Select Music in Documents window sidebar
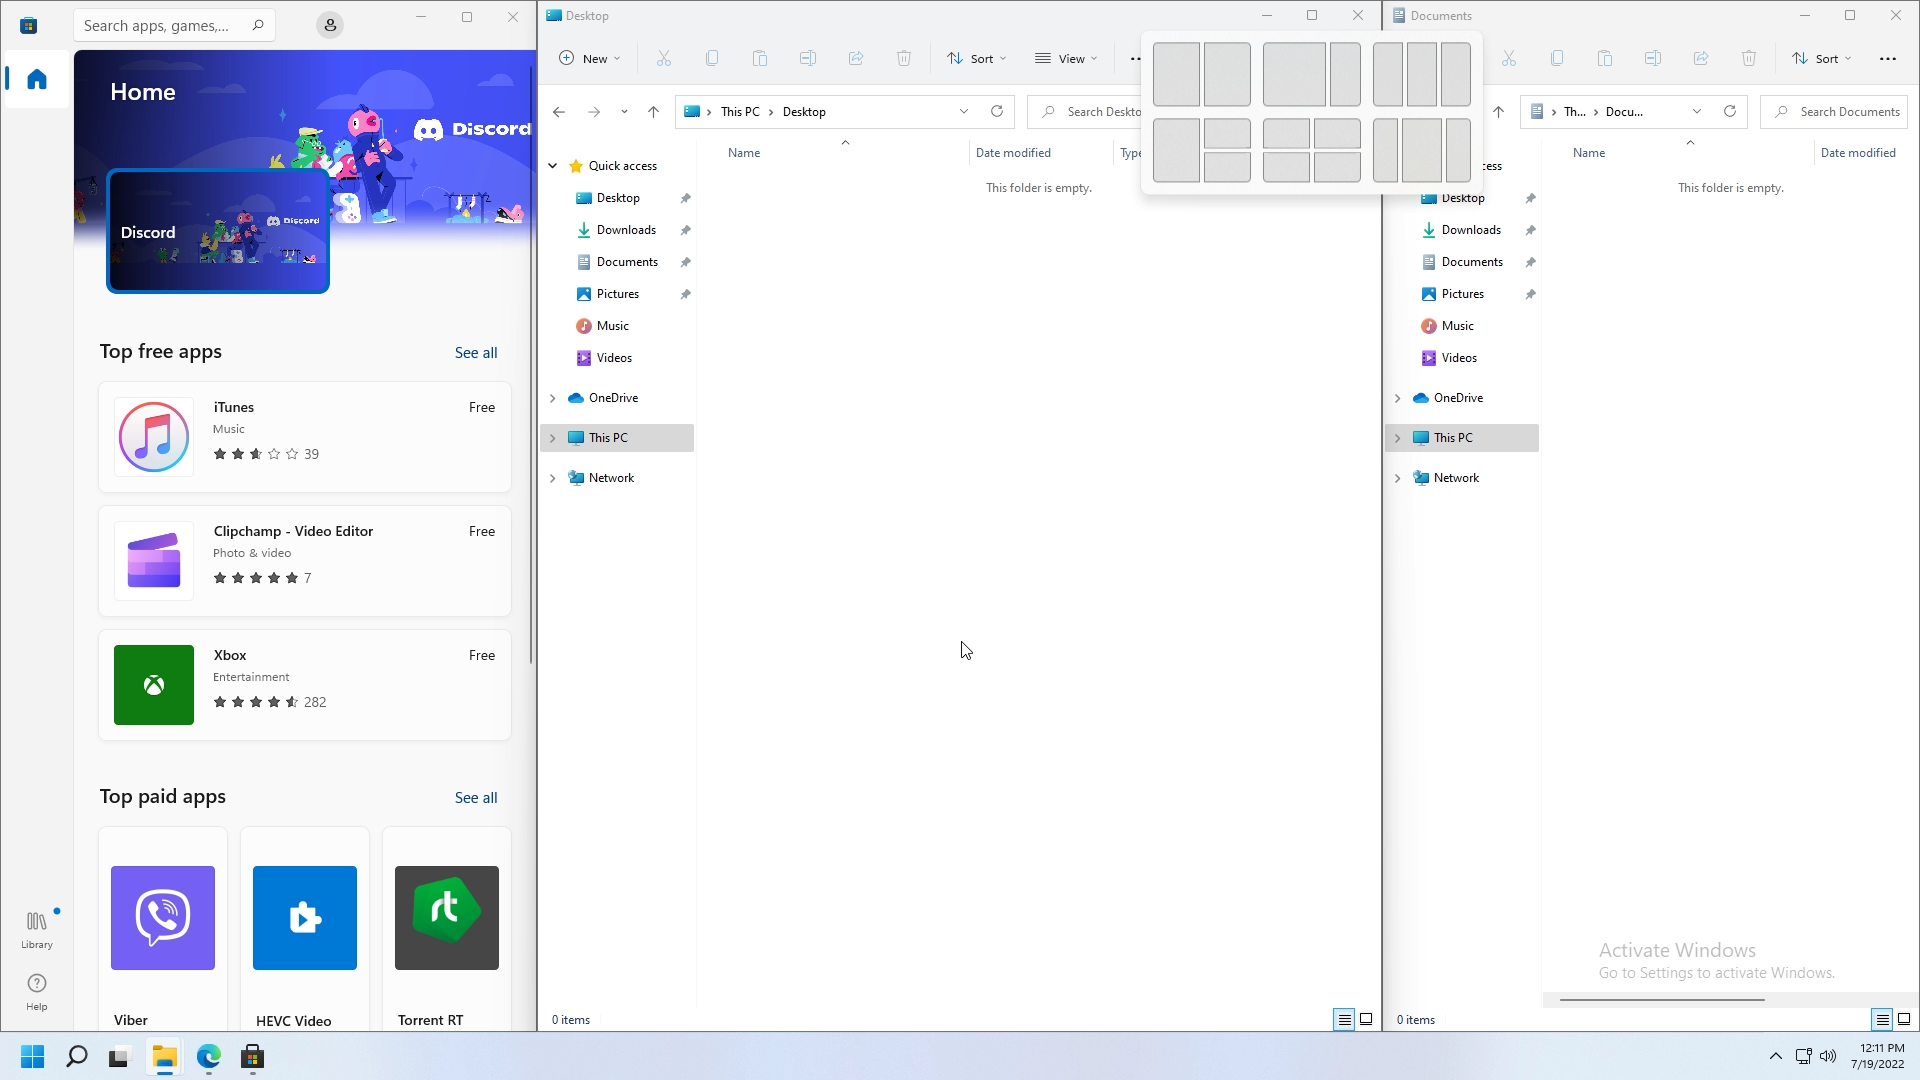Image resolution: width=1920 pixels, height=1080 pixels. (1457, 326)
